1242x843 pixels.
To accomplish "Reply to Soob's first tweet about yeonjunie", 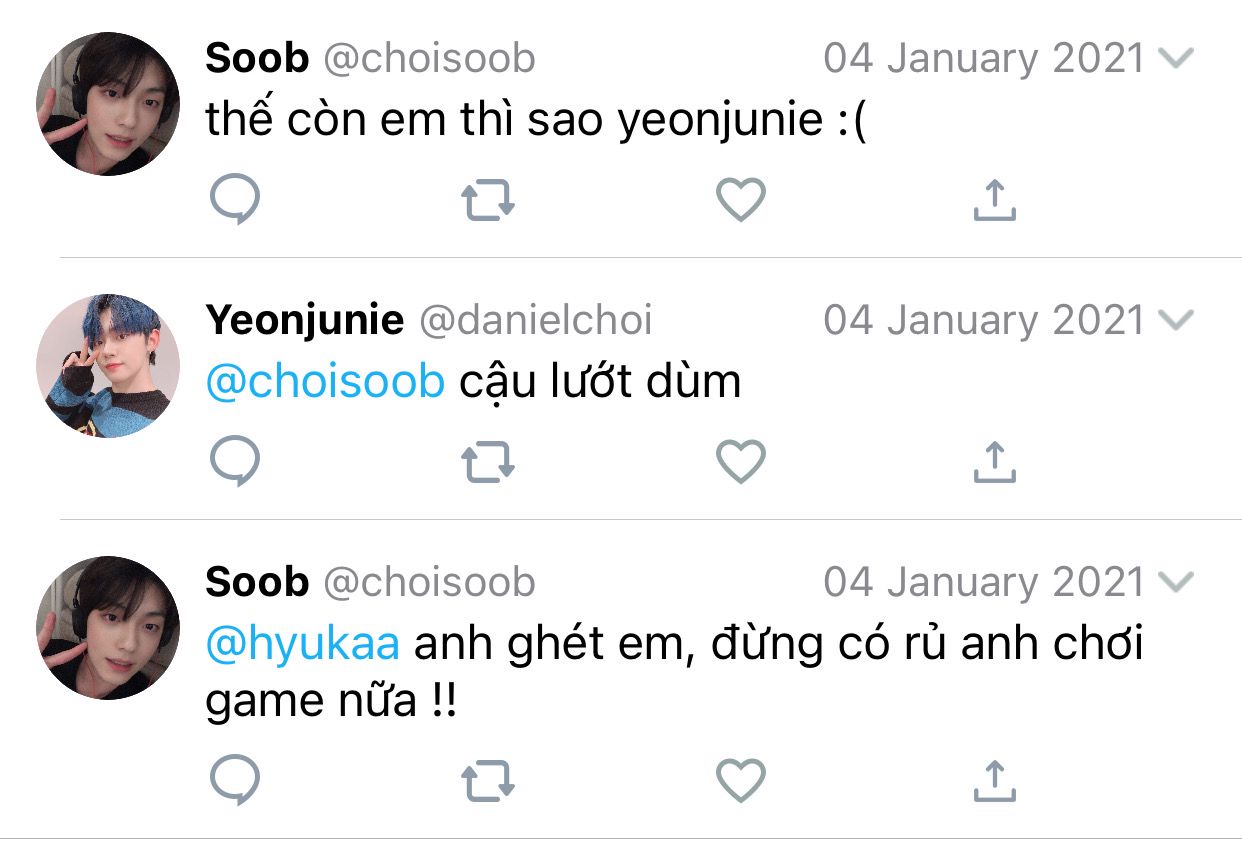I will click(x=236, y=200).
